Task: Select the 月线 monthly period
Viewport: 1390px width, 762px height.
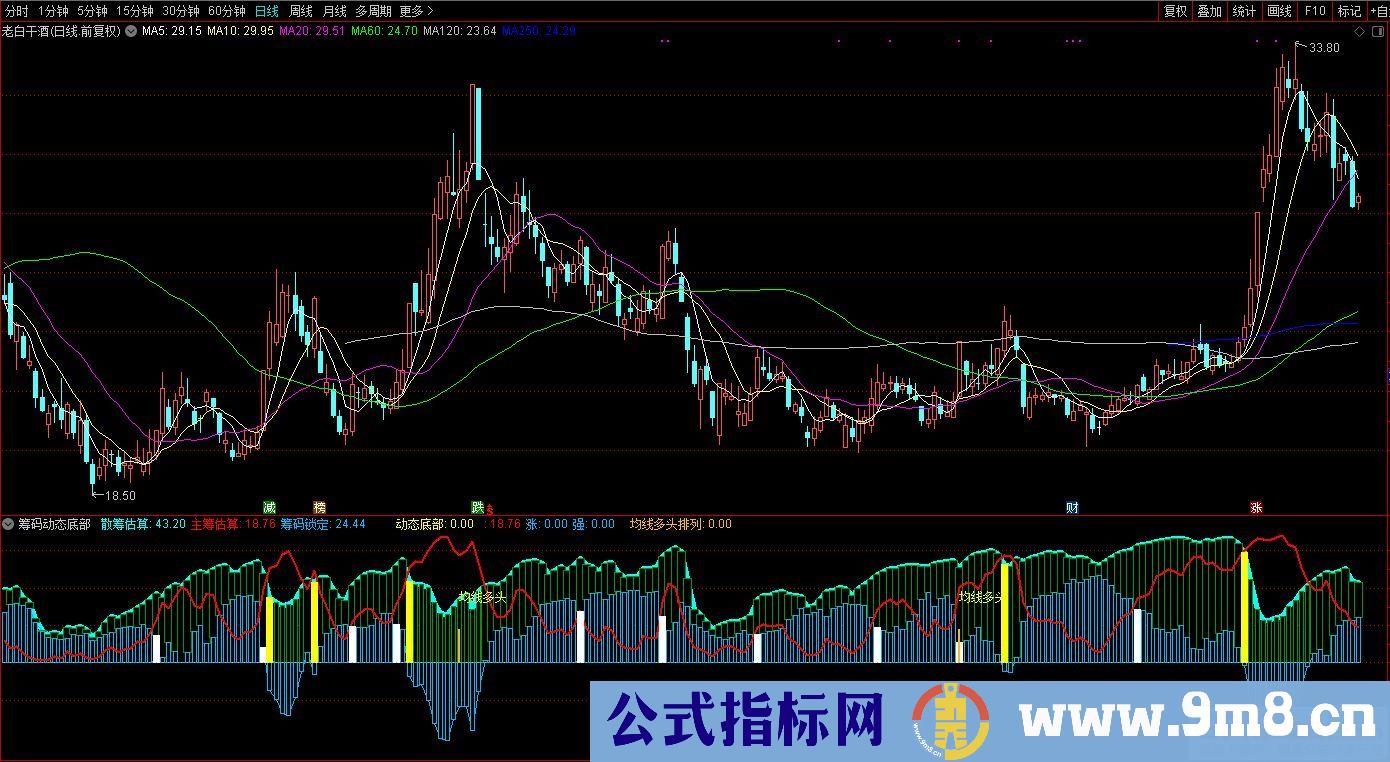Action: point(334,11)
